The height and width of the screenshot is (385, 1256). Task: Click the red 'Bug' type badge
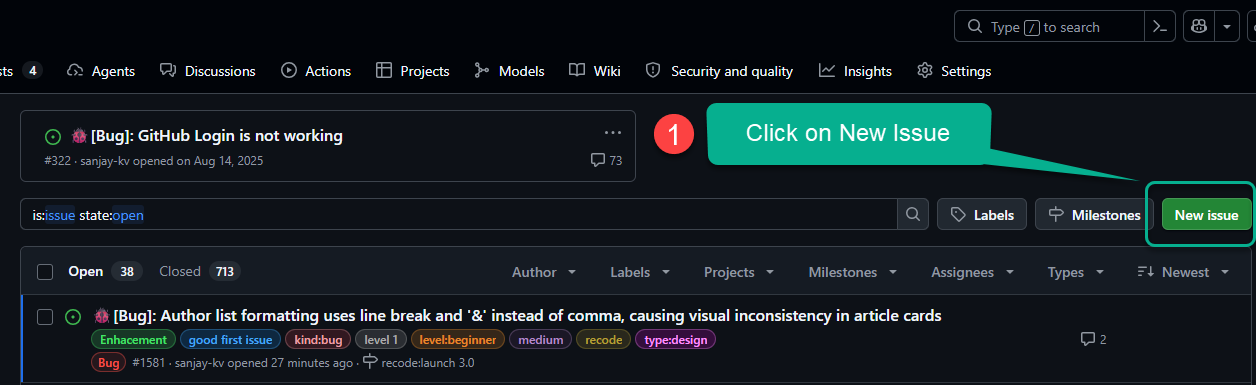108,363
